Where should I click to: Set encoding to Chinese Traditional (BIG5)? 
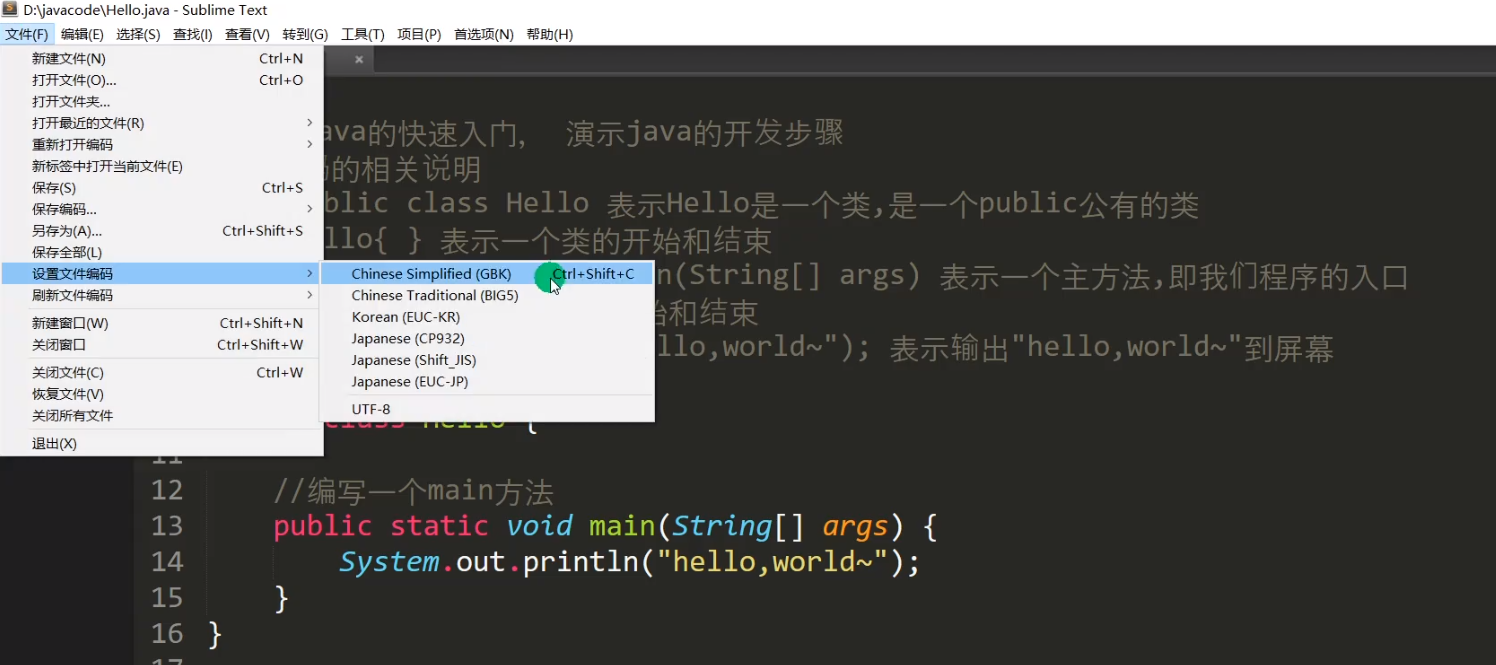487,295
